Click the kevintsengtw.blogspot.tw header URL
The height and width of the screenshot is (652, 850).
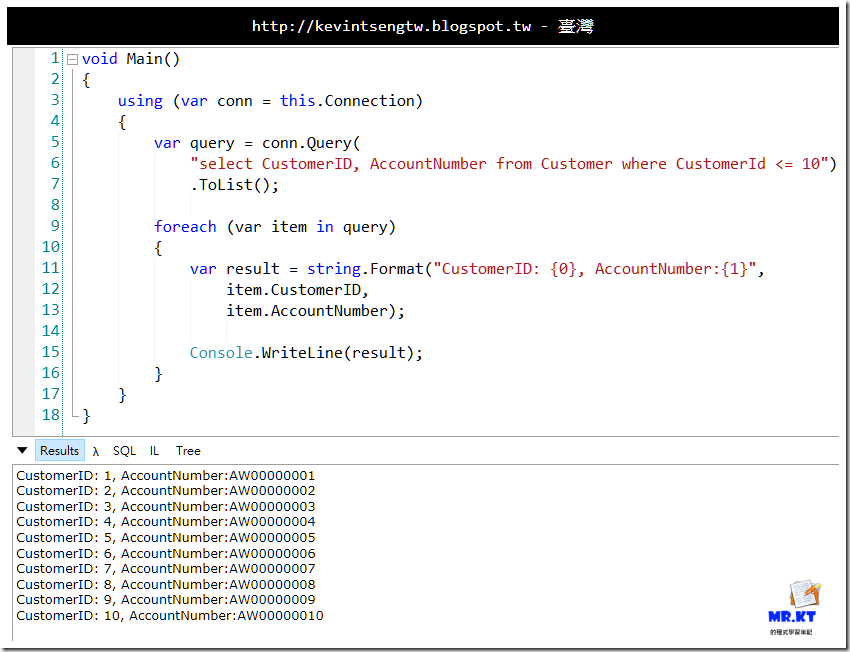tap(391, 26)
